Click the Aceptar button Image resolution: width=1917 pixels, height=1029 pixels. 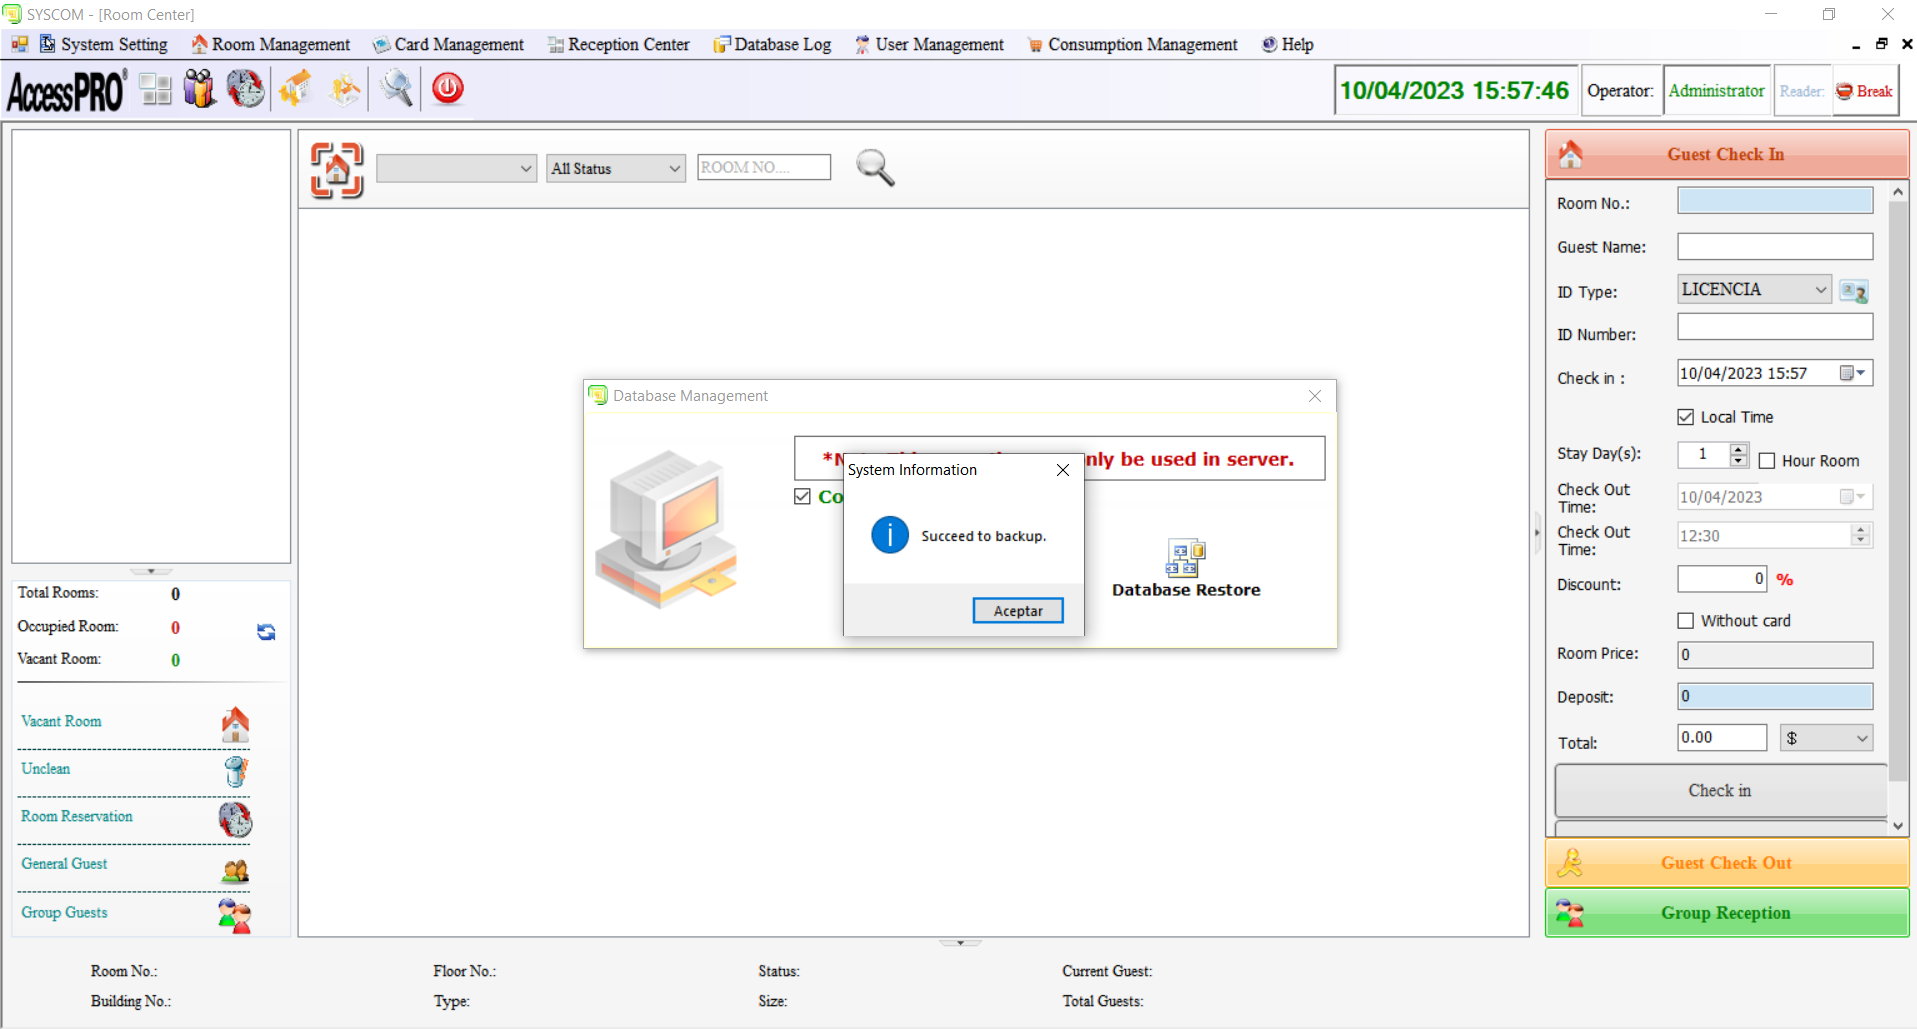(1018, 611)
